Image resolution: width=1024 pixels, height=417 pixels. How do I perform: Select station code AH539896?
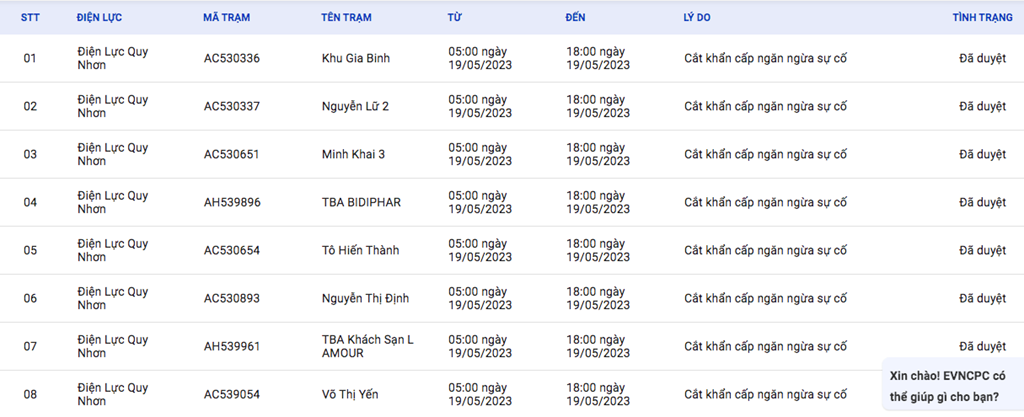tap(232, 202)
